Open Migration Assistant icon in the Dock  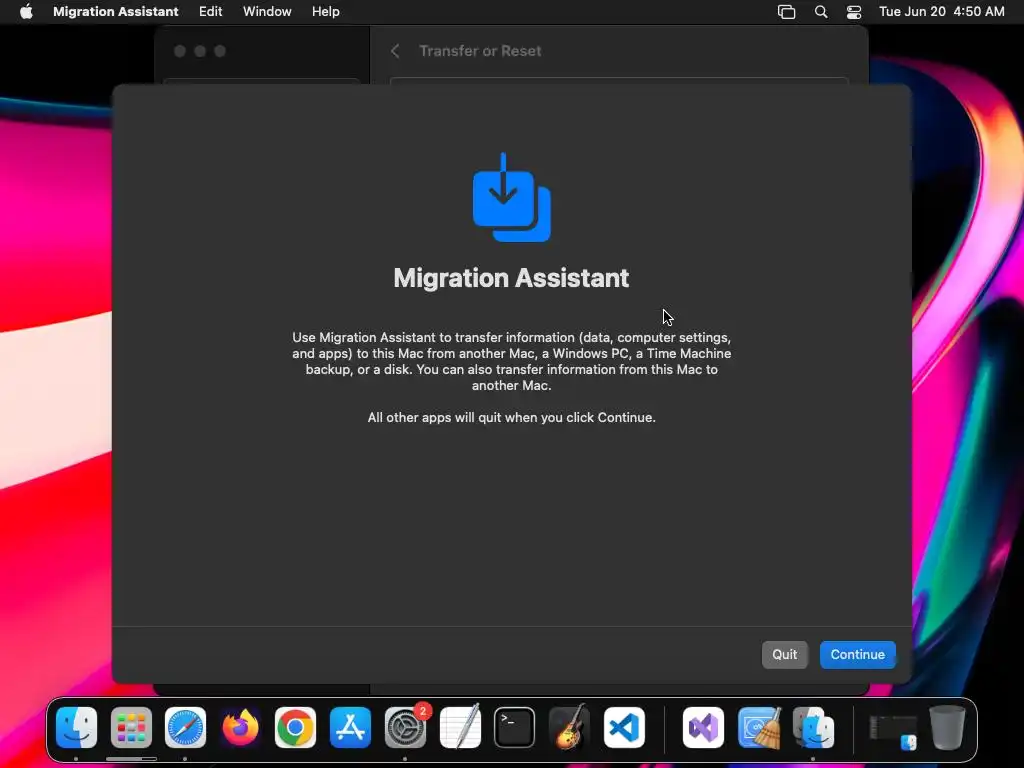coord(813,728)
